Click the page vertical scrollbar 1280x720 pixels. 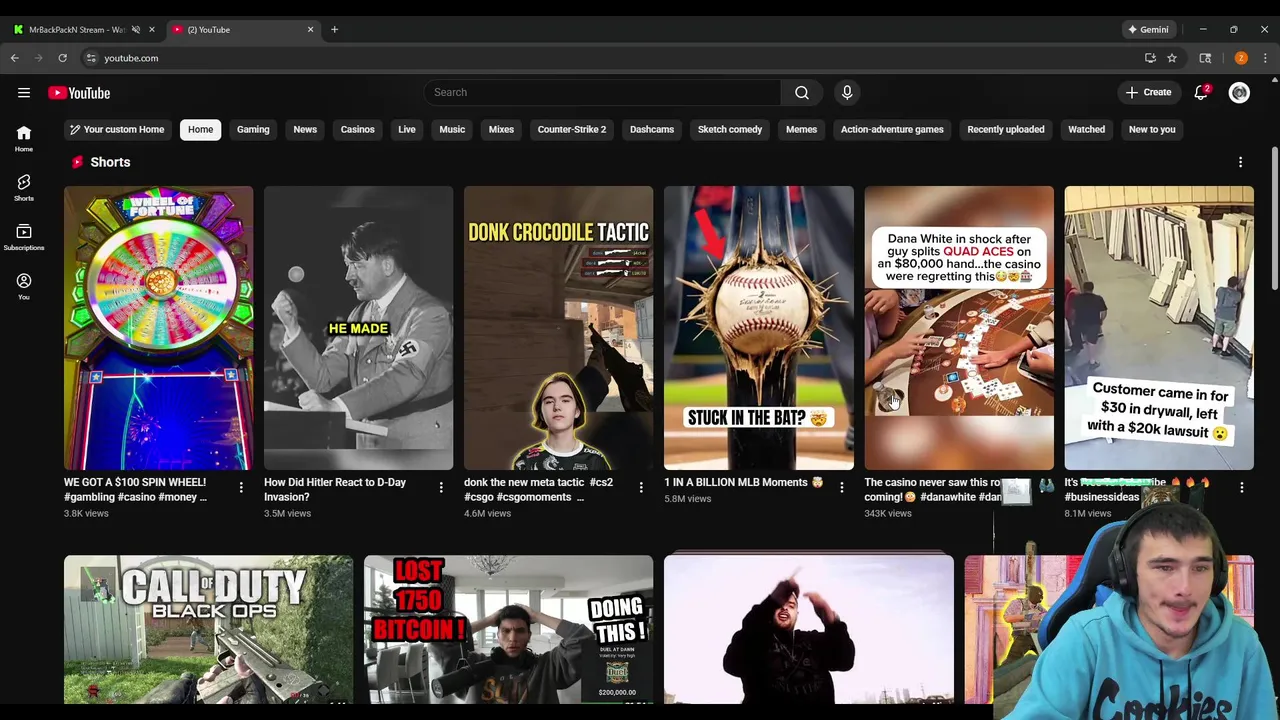point(1274,220)
